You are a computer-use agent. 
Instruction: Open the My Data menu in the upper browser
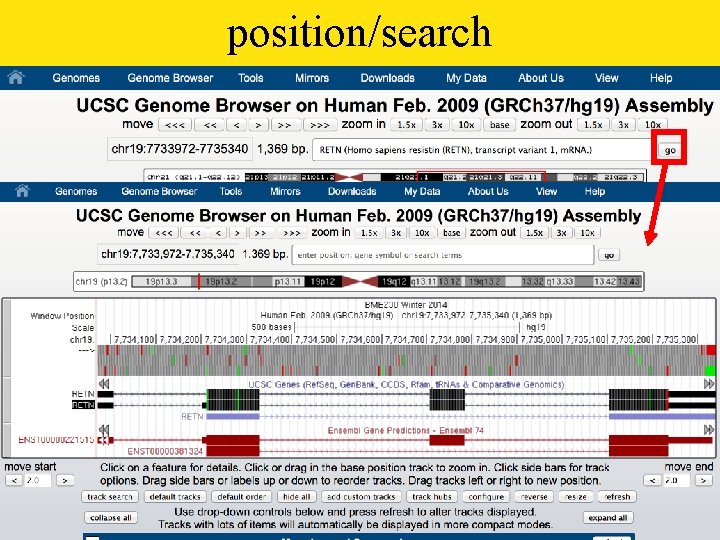[x=467, y=78]
